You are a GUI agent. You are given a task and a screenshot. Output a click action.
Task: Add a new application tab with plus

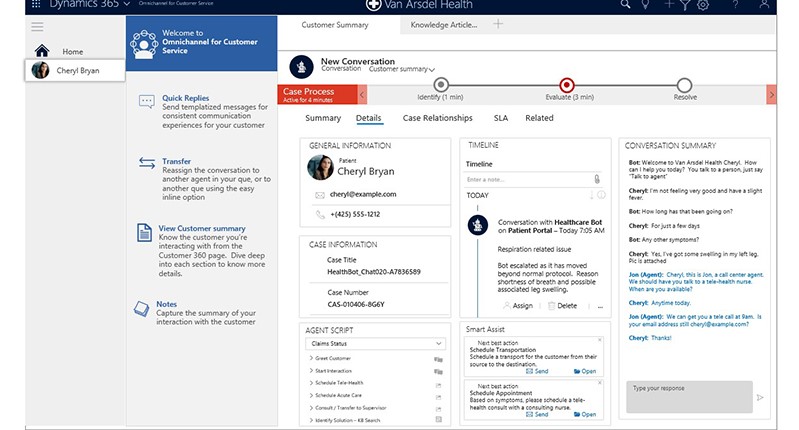[498, 24]
